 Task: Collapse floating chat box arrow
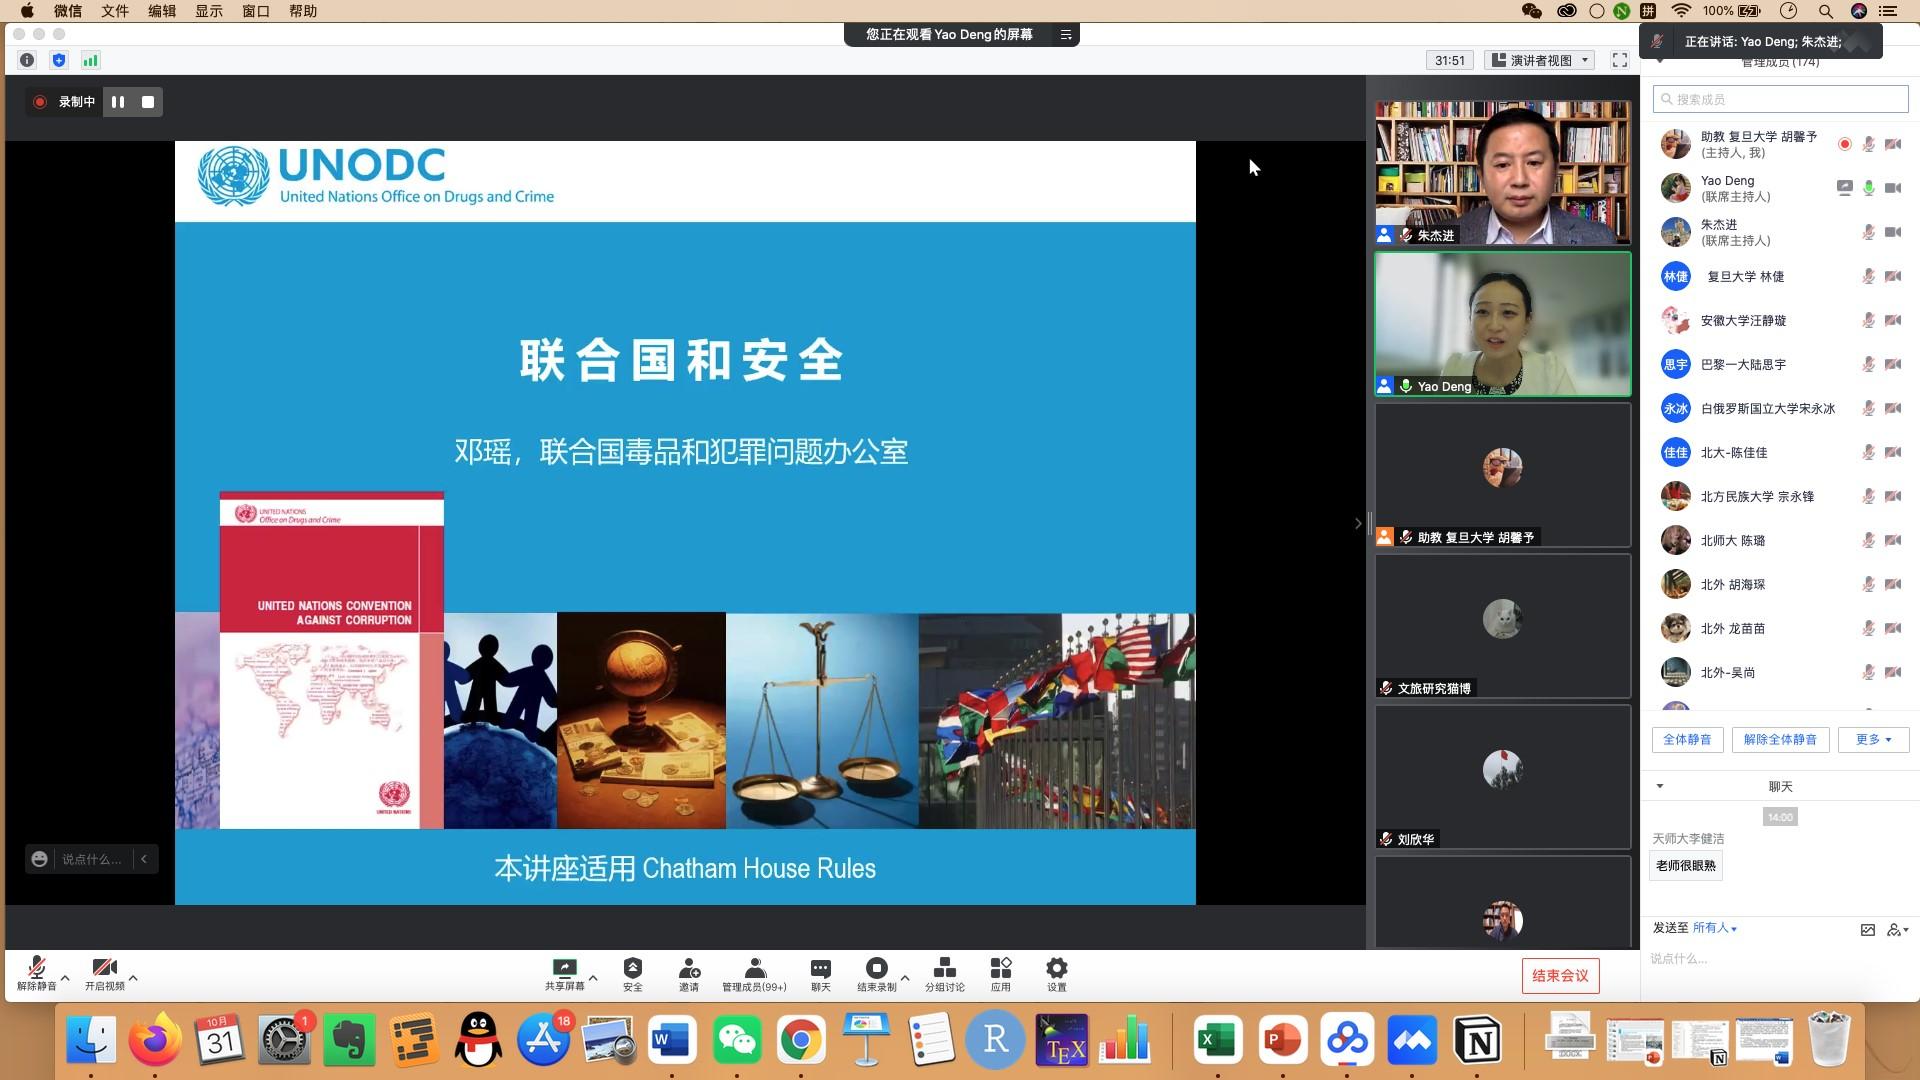tap(145, 859)
